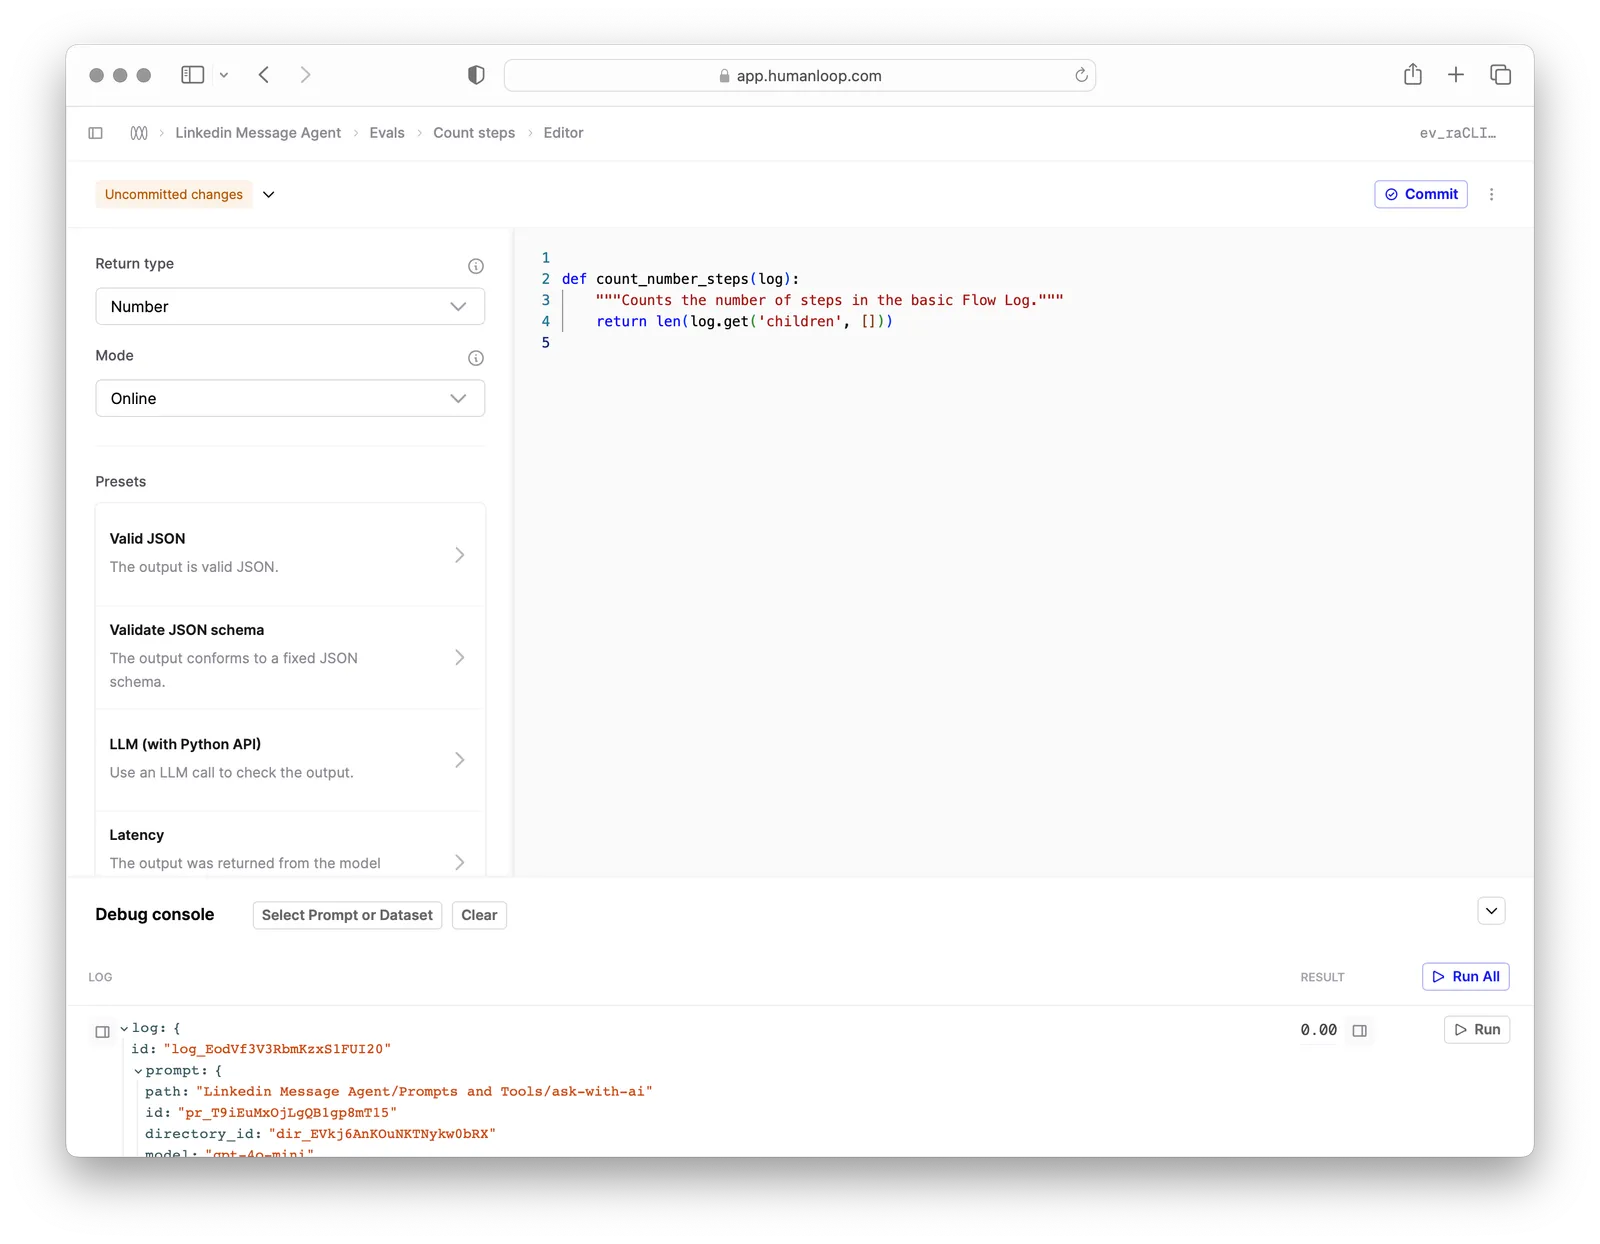Choose the Latency preset
This screenshot has height=1244, width=1600.
pos(290,846)
